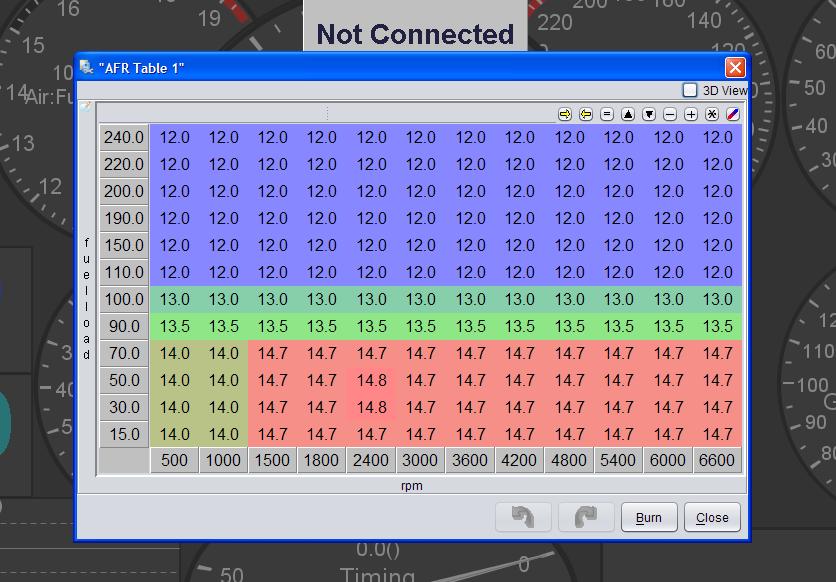The height and width of the screenshot is (582, 836).
Task: Select the 1500 rpm bin field
Action: [x=272, y=460]
